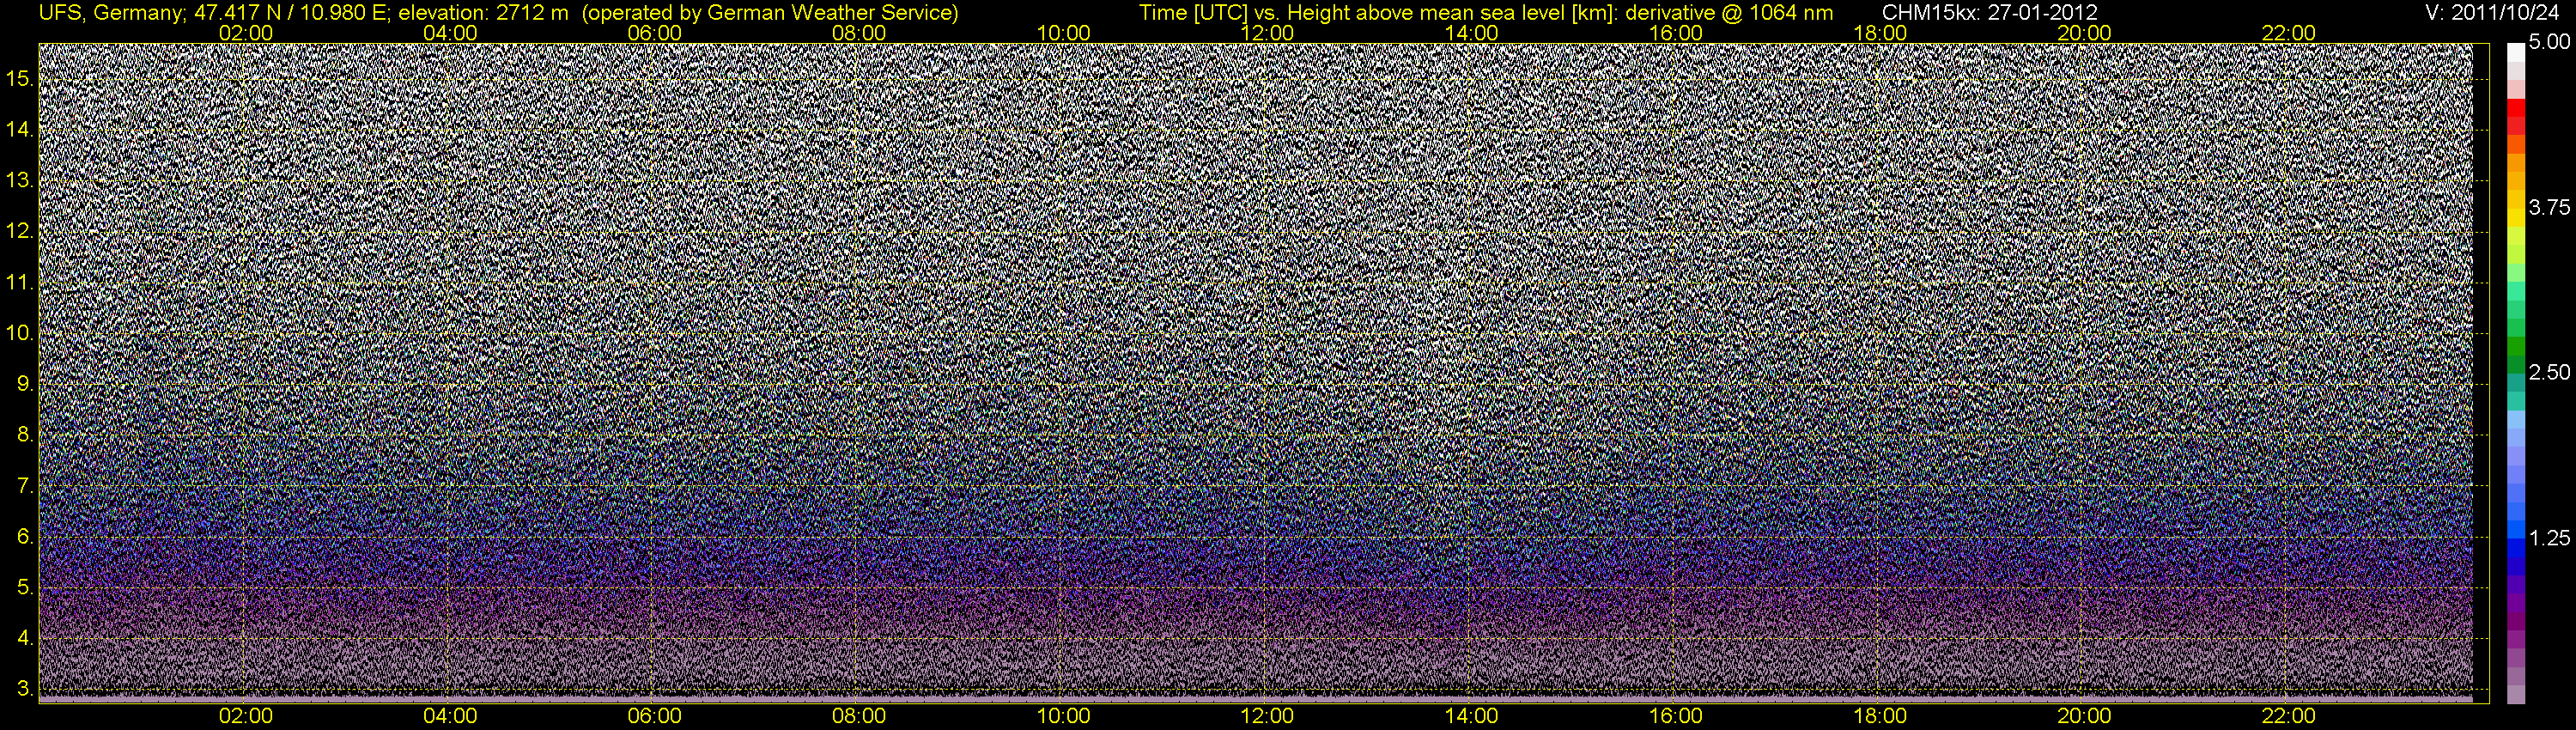Click the 8 km height axis label

pos(24,435)
